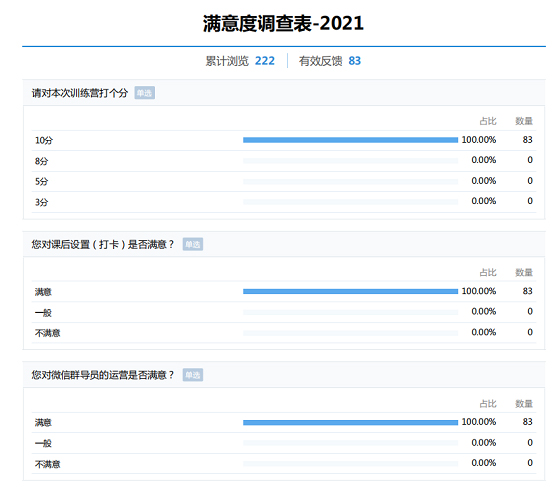Click 占比 column header in scoring section

[x=488, y=121]
